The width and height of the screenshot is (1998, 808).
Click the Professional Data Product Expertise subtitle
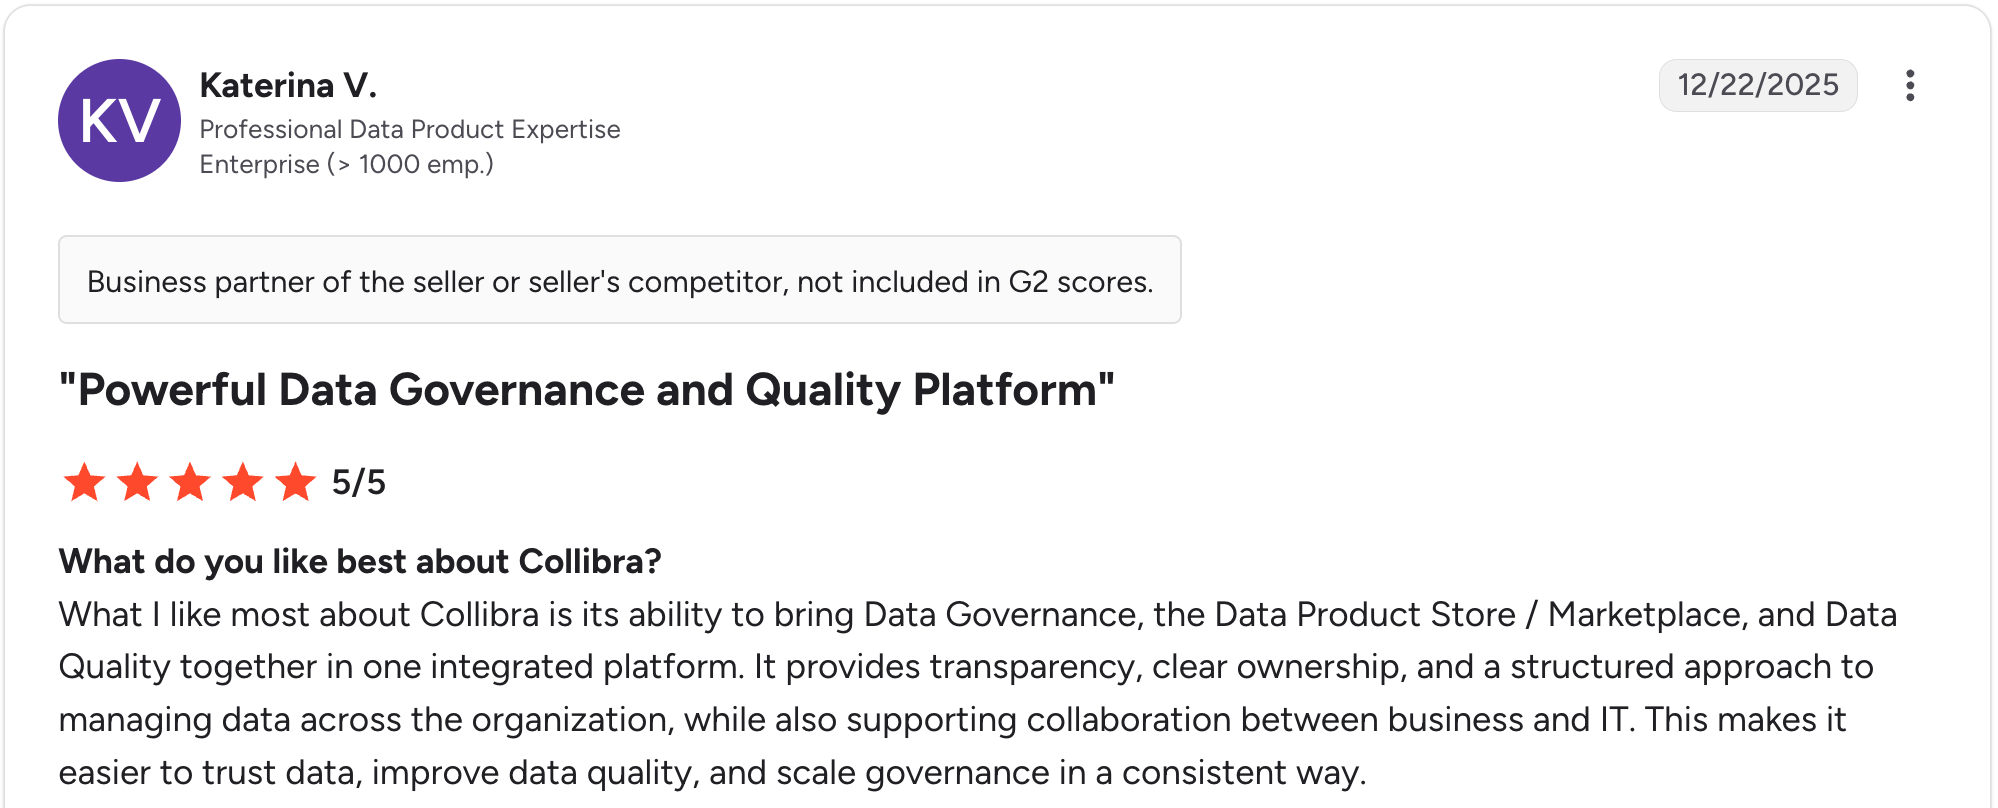[x=410, y=129]
